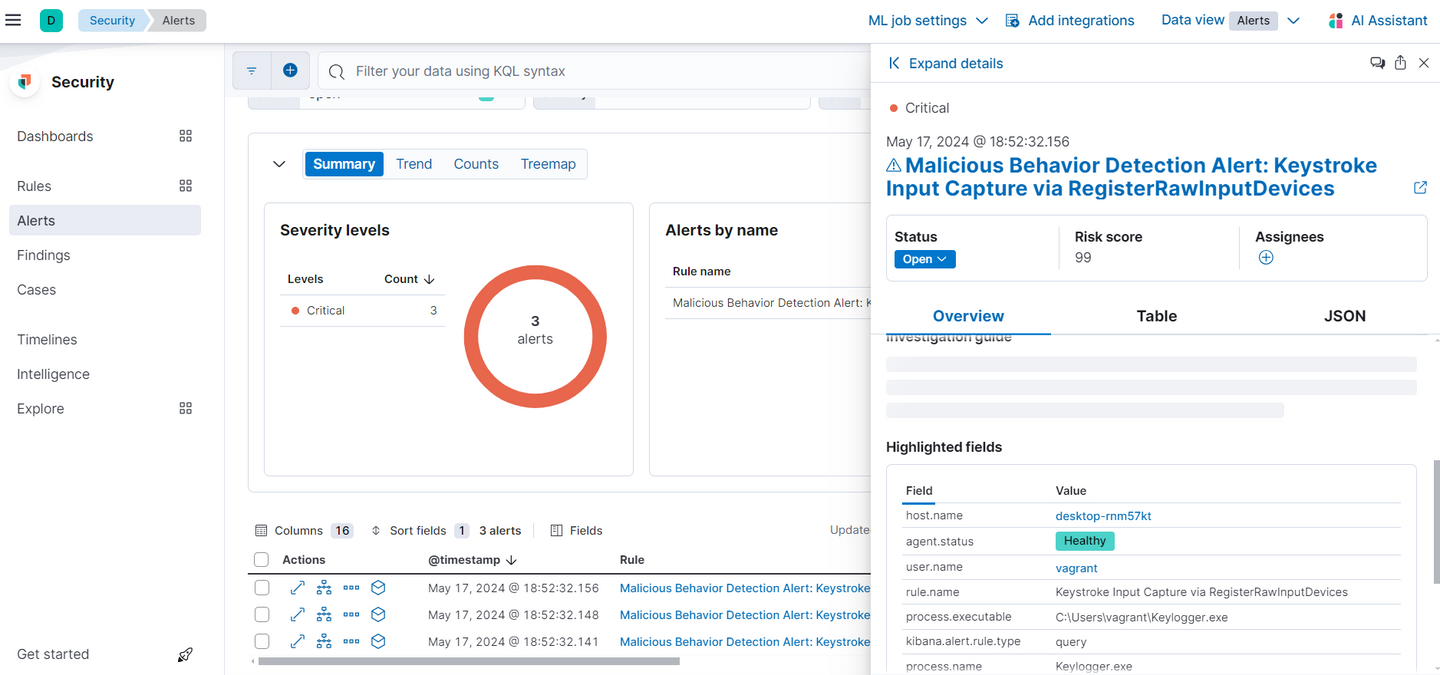Click the desktop-rnm57kt host name link
1440x675 pixels.
click(1103, 516)
